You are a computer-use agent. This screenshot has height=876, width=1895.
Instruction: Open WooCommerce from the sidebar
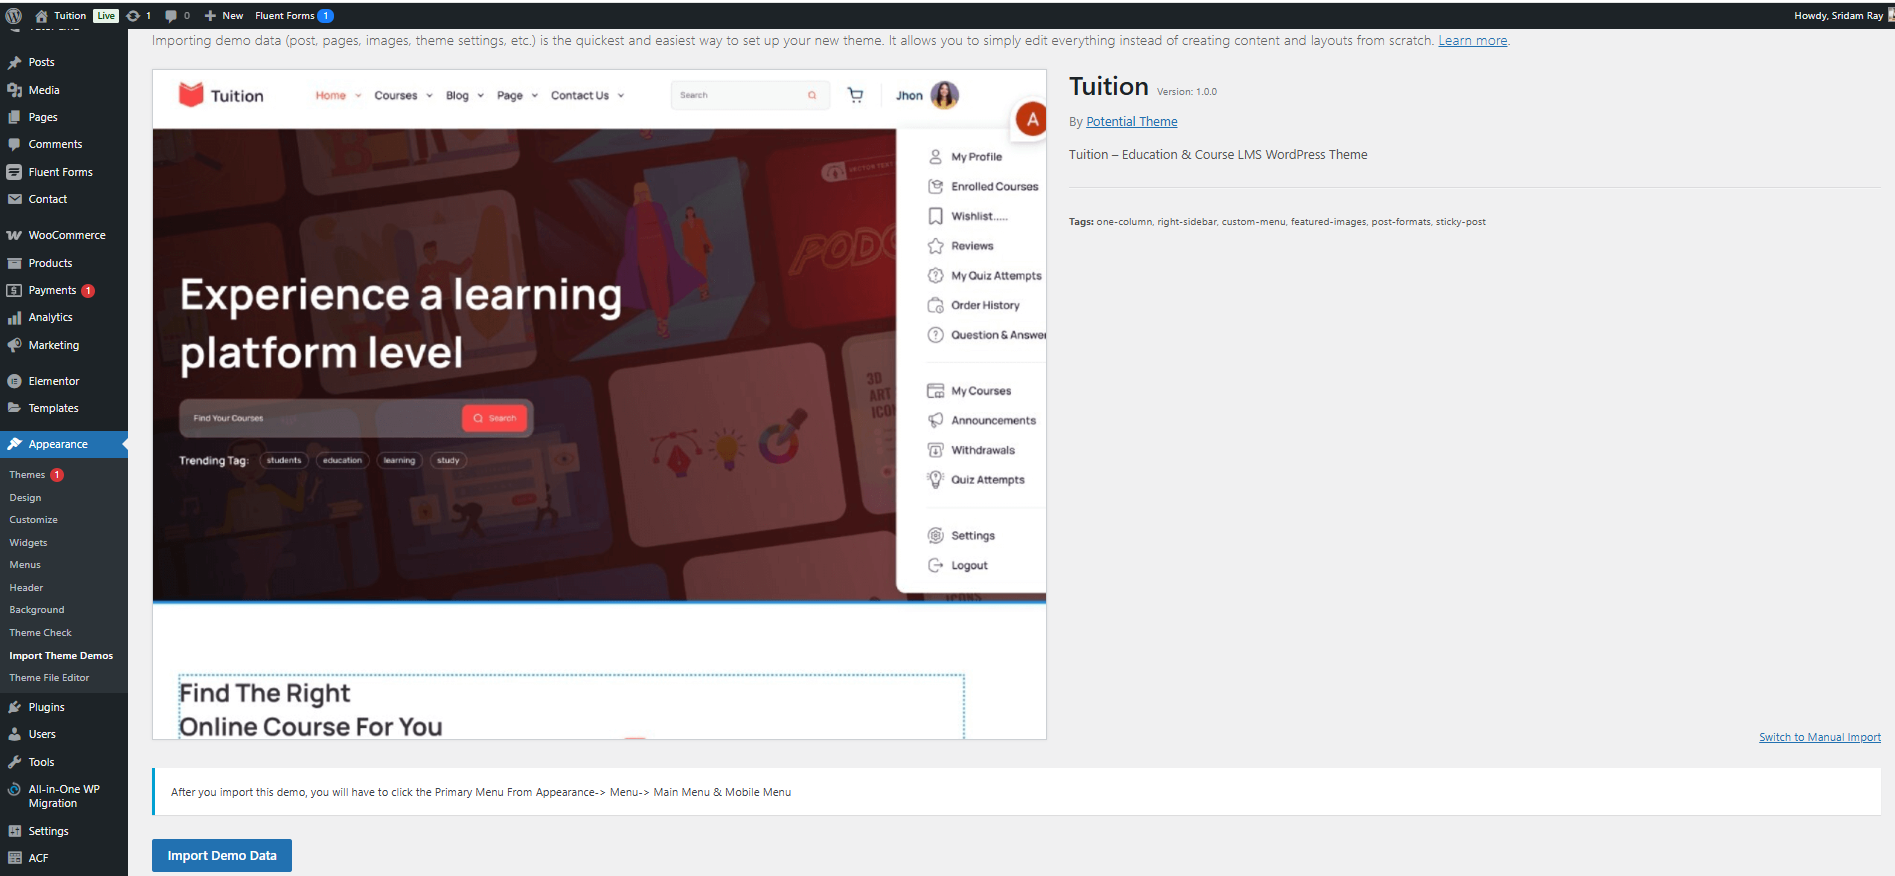coord(66,236)
